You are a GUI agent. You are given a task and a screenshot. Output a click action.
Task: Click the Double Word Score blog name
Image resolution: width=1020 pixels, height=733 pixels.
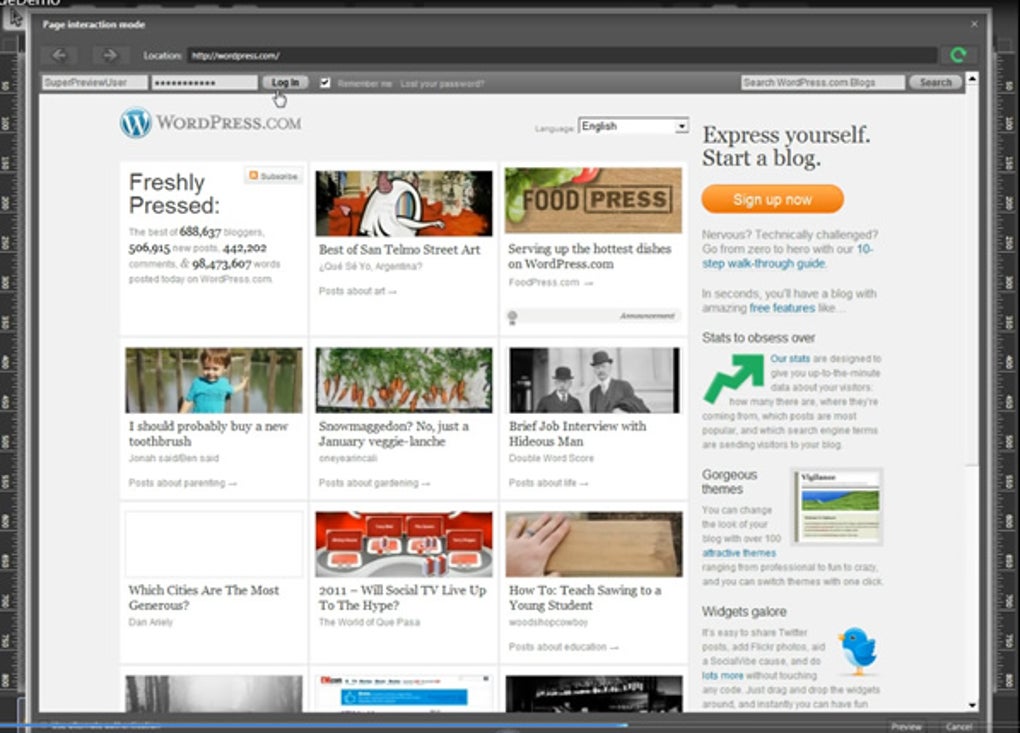click(x=551, y=459)
